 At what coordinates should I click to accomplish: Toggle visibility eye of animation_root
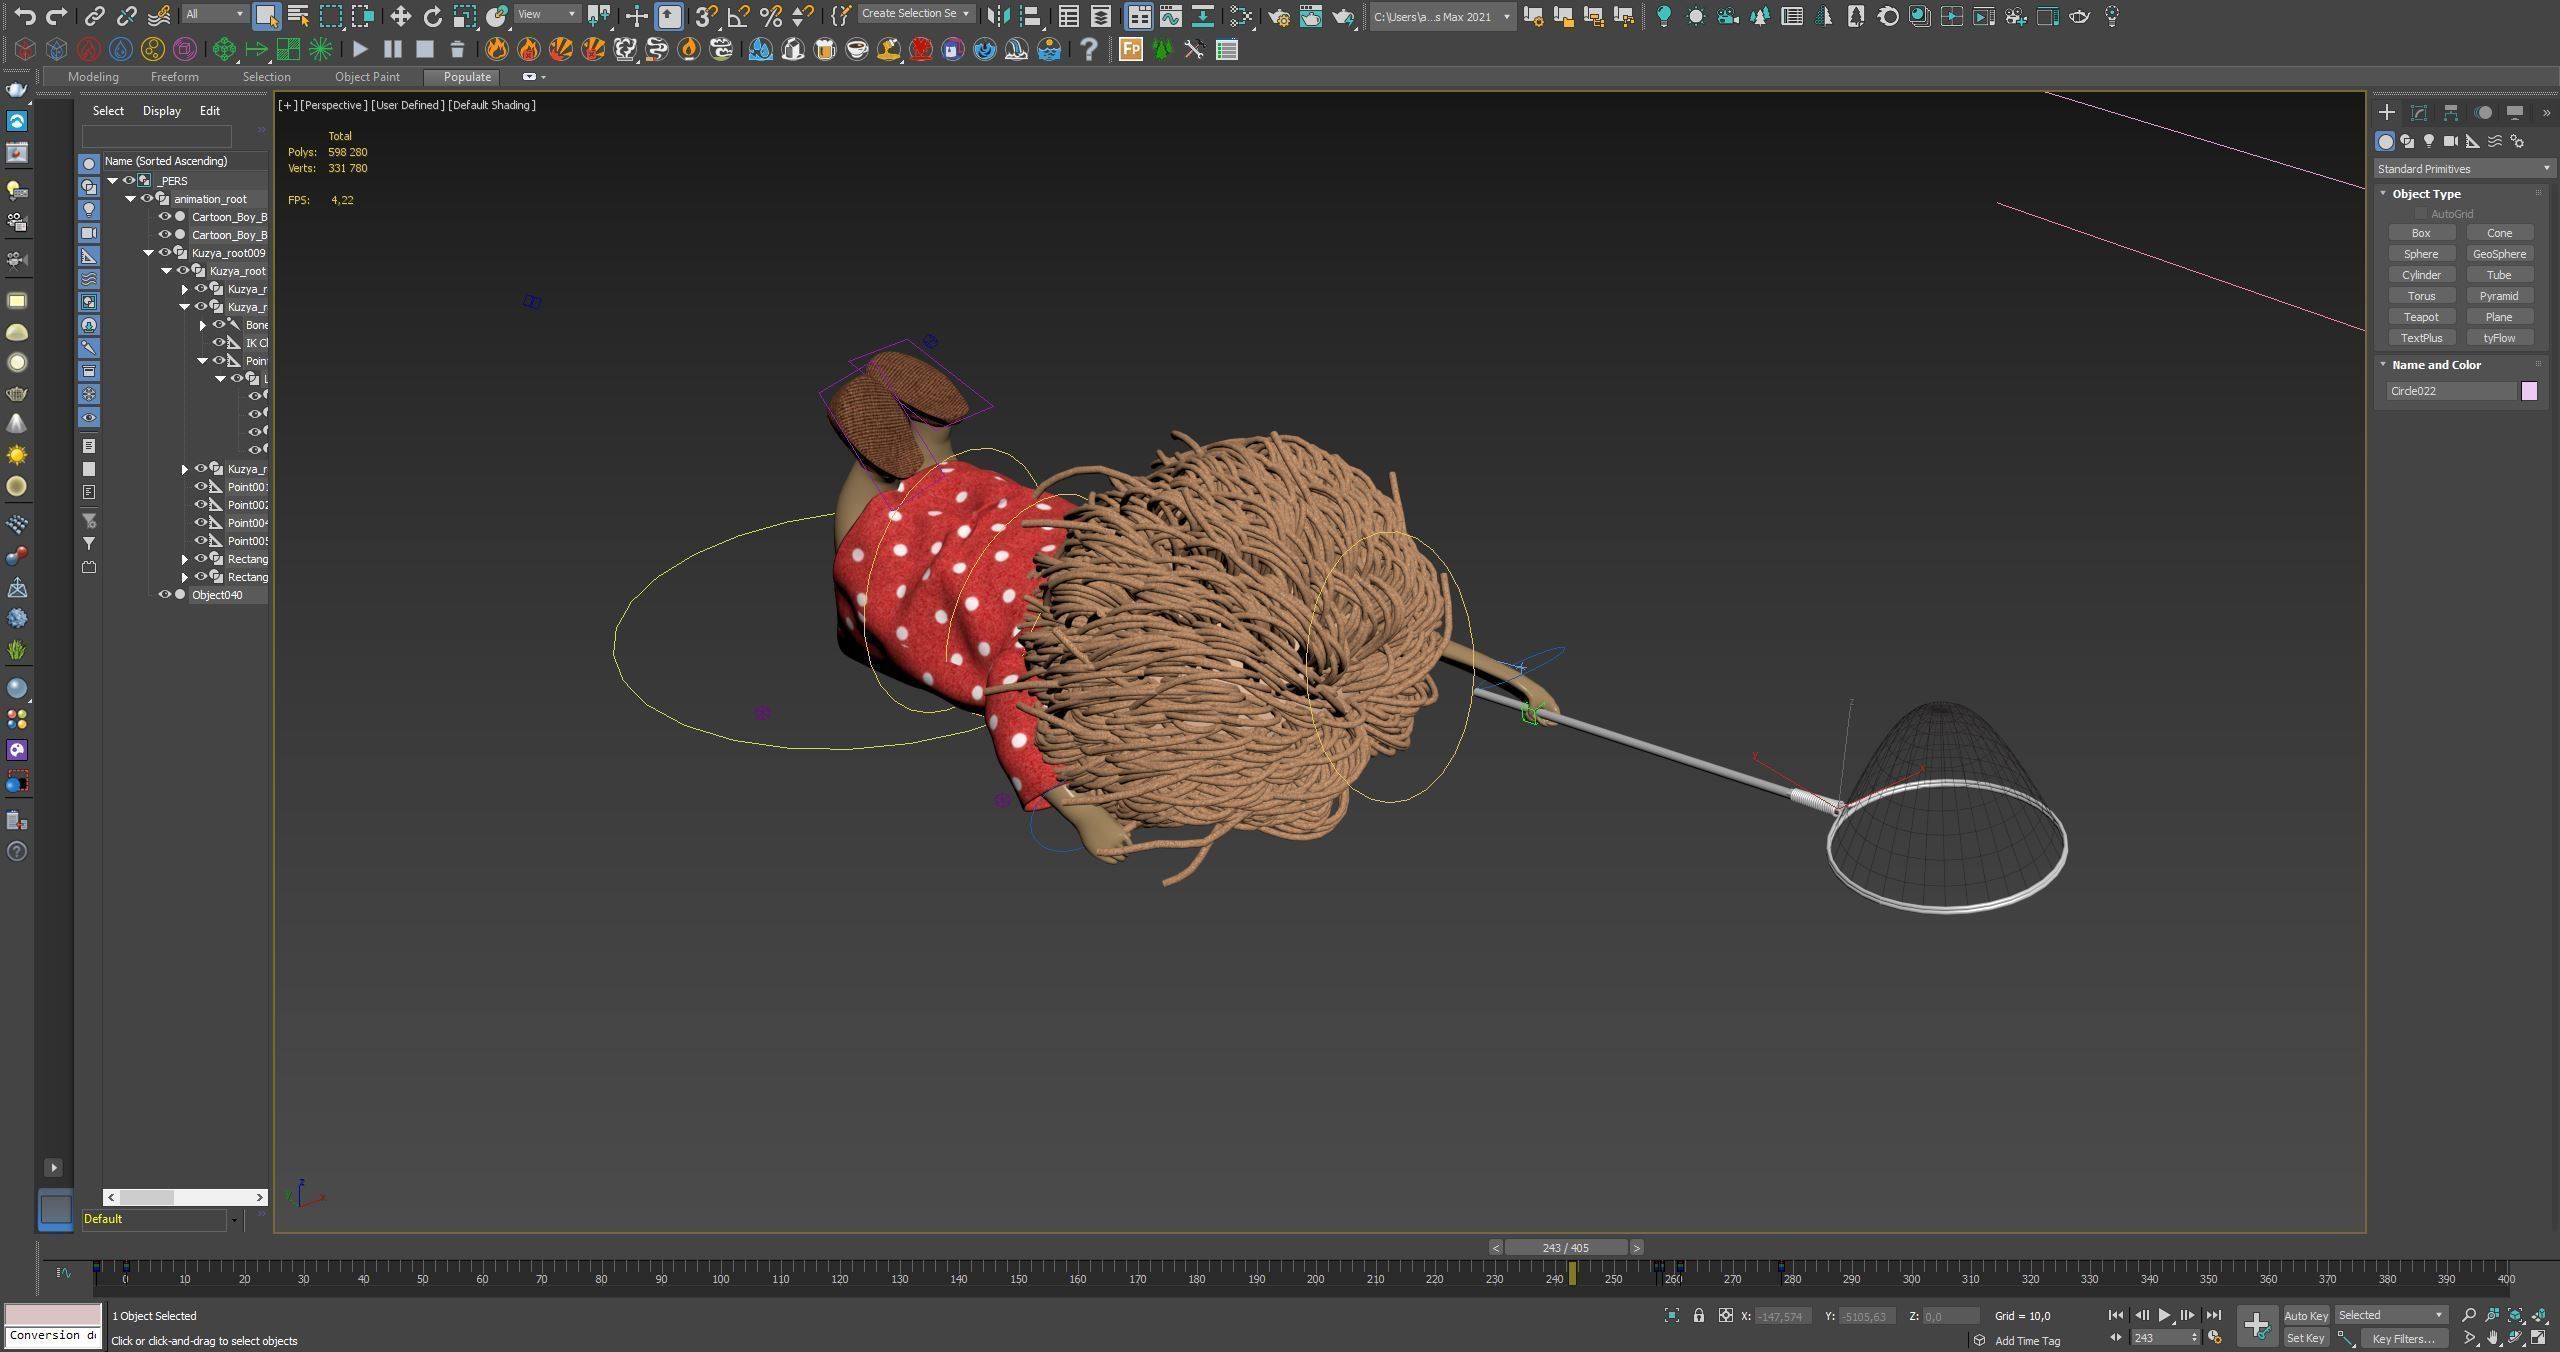click(x=147, y=198)
